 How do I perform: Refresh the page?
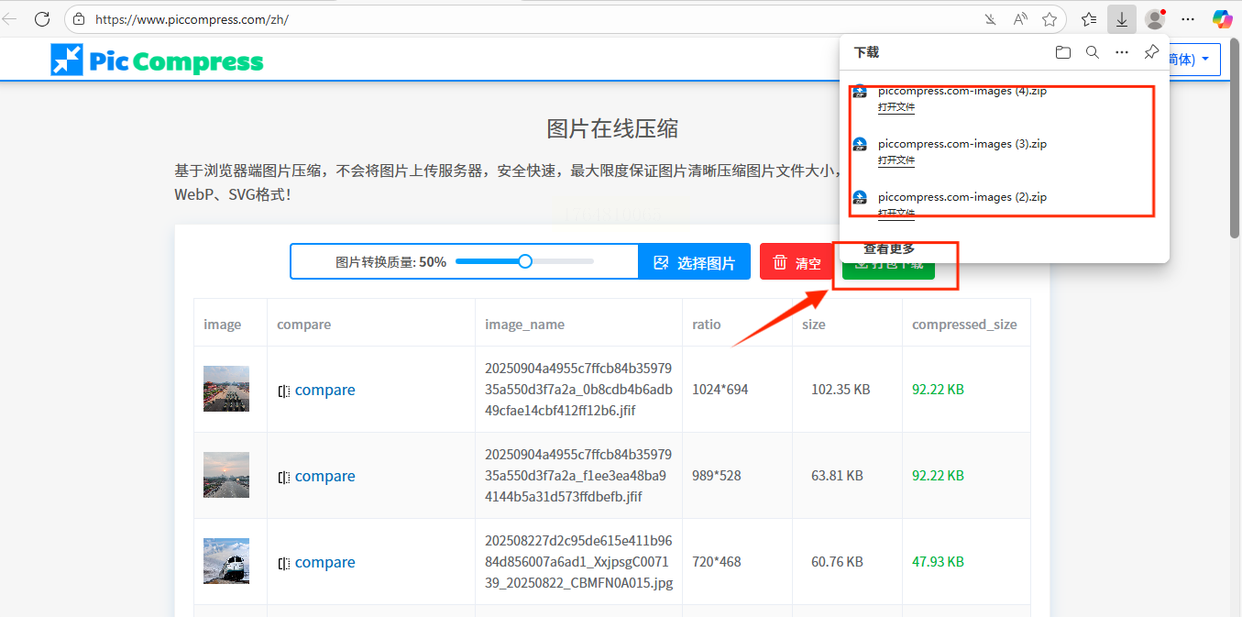click(x=42, y=19)
